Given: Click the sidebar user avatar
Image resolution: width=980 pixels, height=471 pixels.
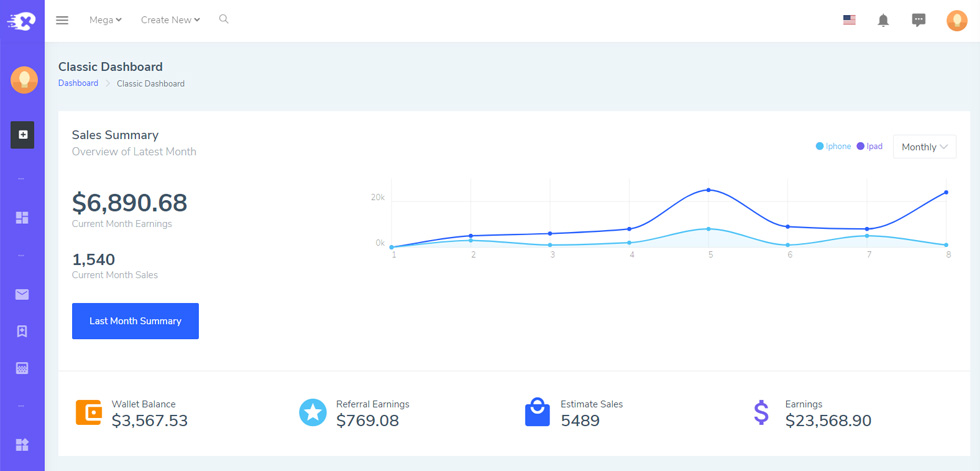Looking at the screenshot, I should (x=24, y=80).
